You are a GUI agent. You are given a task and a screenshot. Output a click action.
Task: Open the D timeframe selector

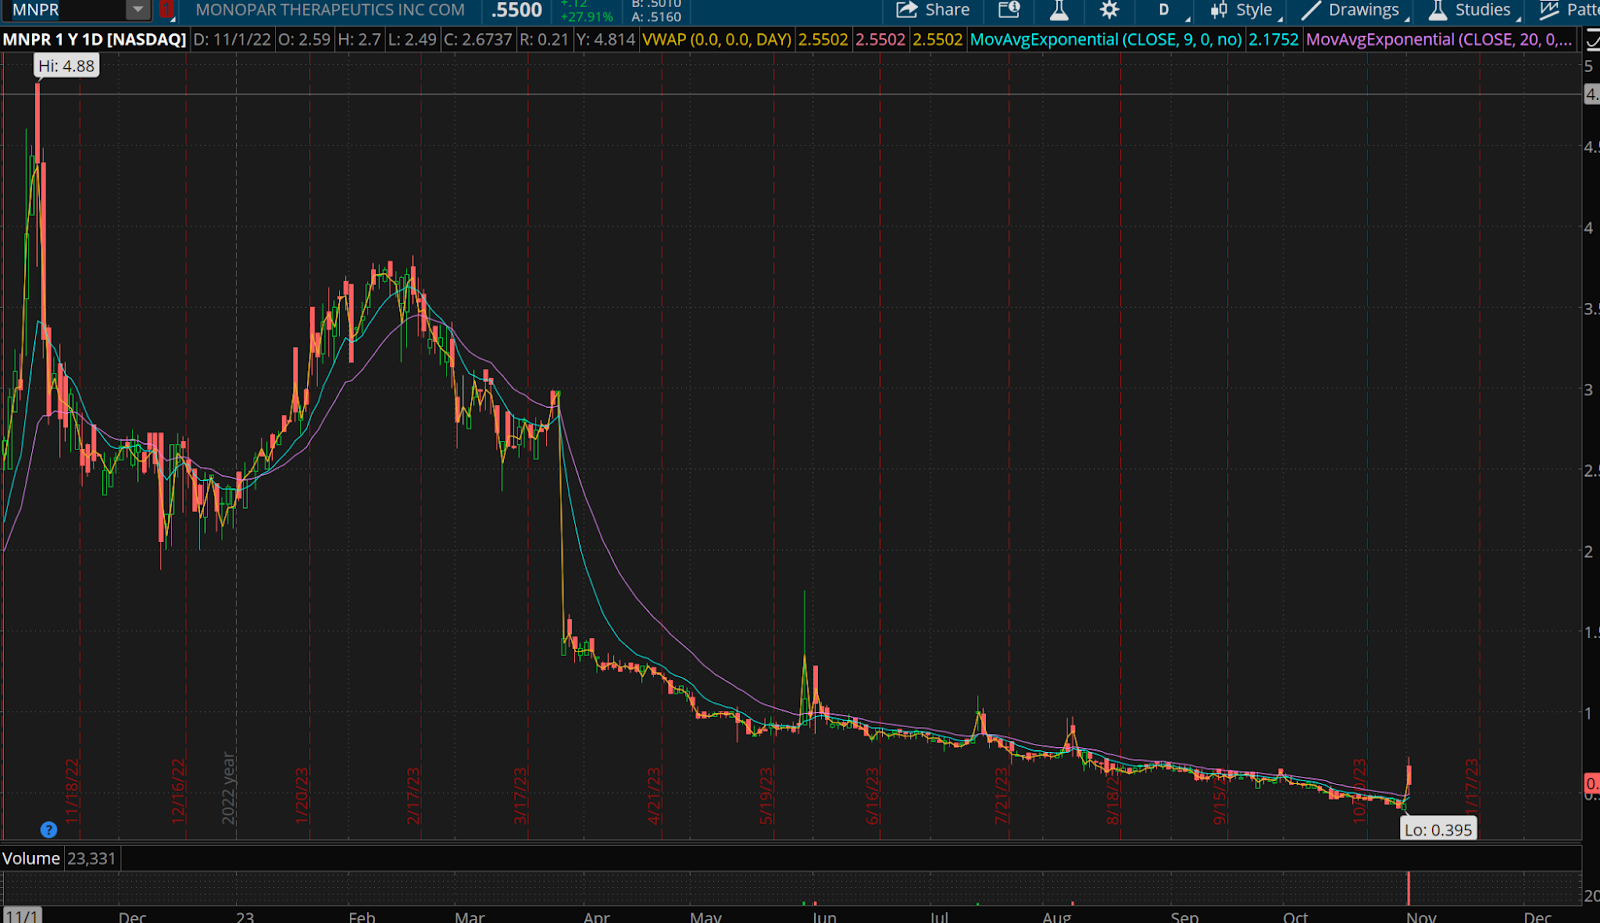(x=1164, y=10)
